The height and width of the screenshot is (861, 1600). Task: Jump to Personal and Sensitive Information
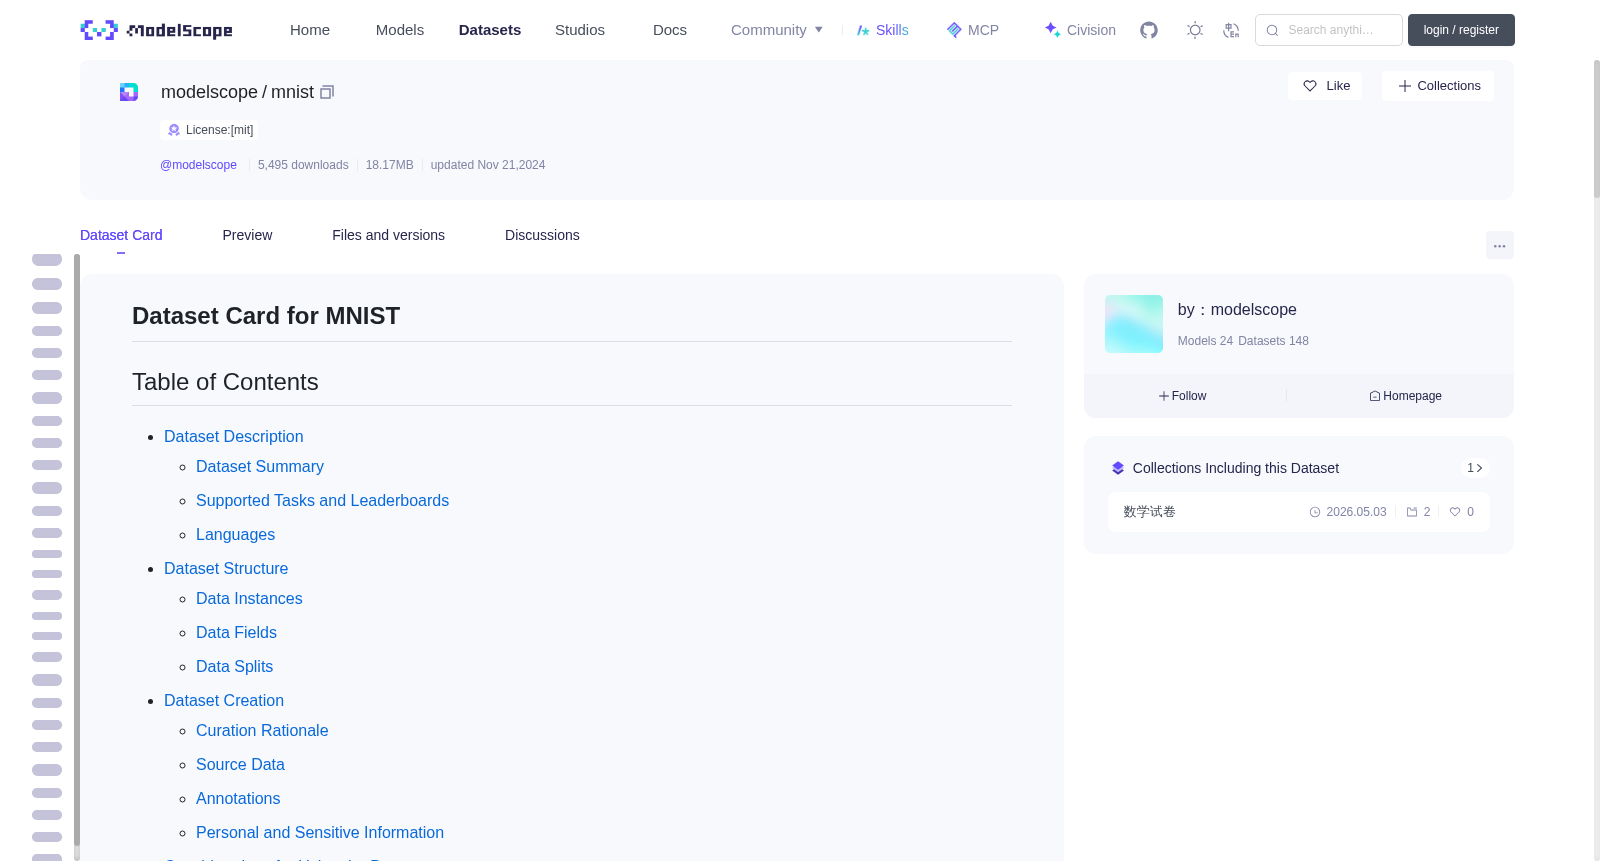[x=320, y=832]
